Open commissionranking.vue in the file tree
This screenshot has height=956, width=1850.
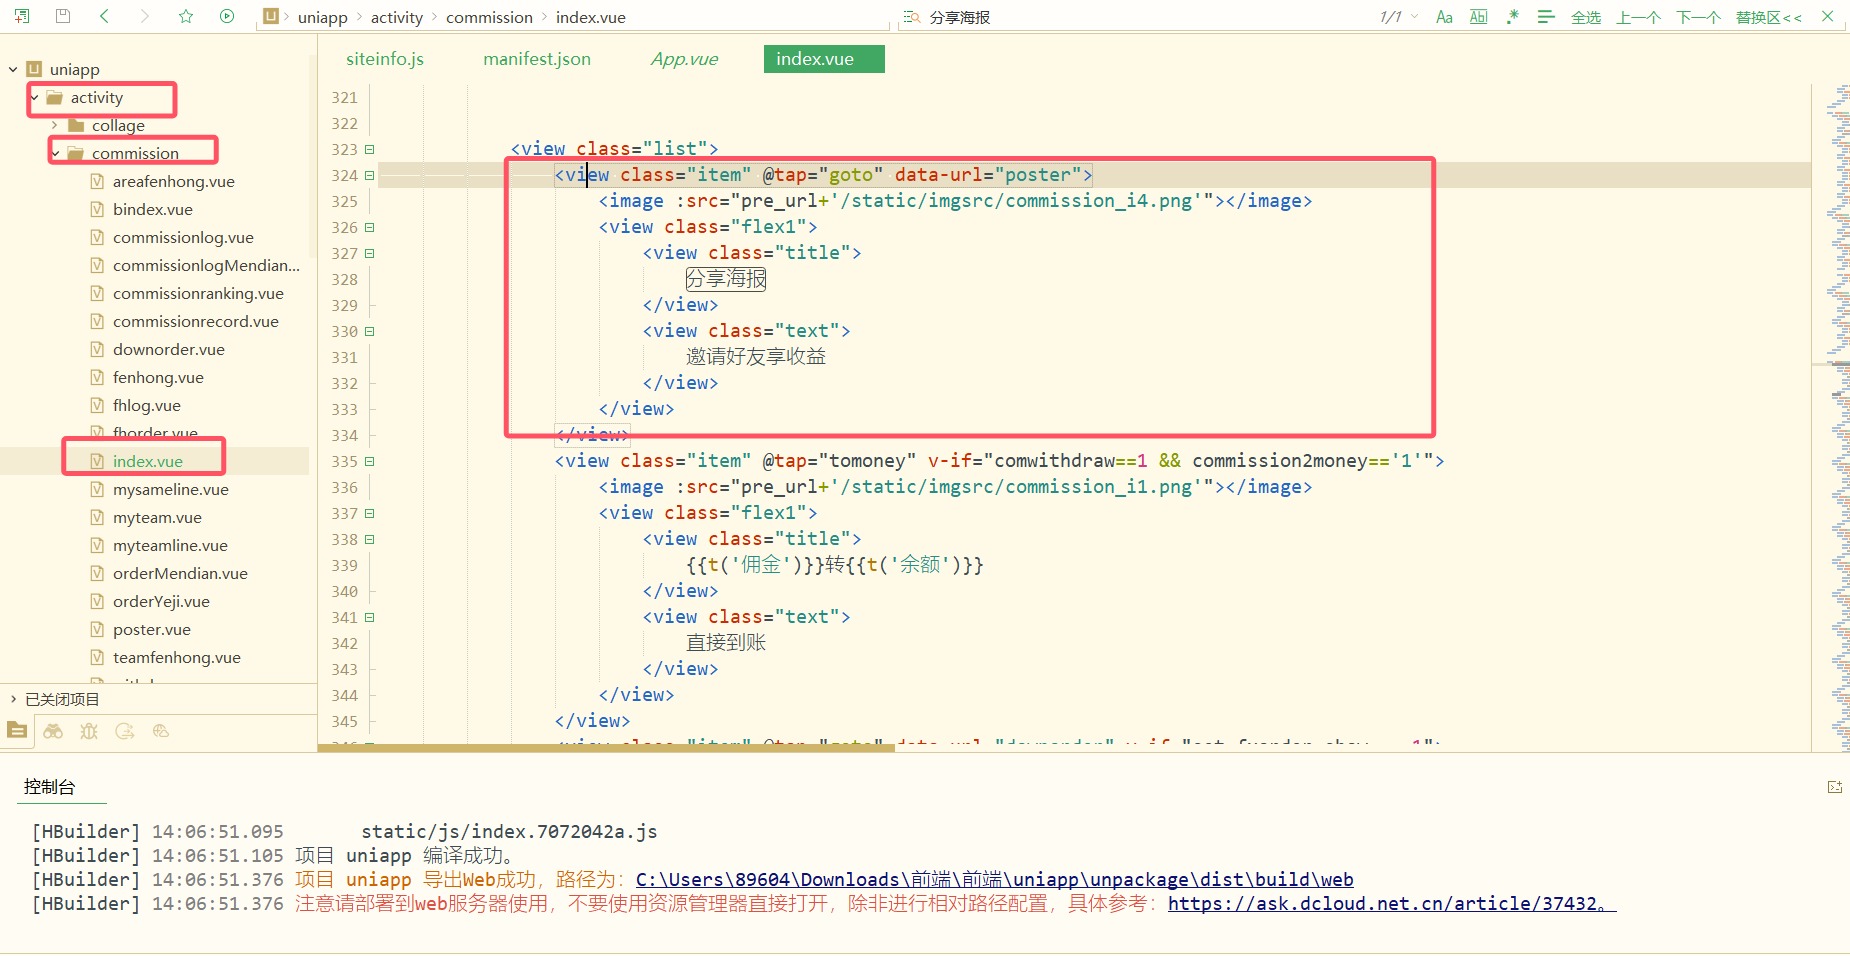tap(198, 293)
